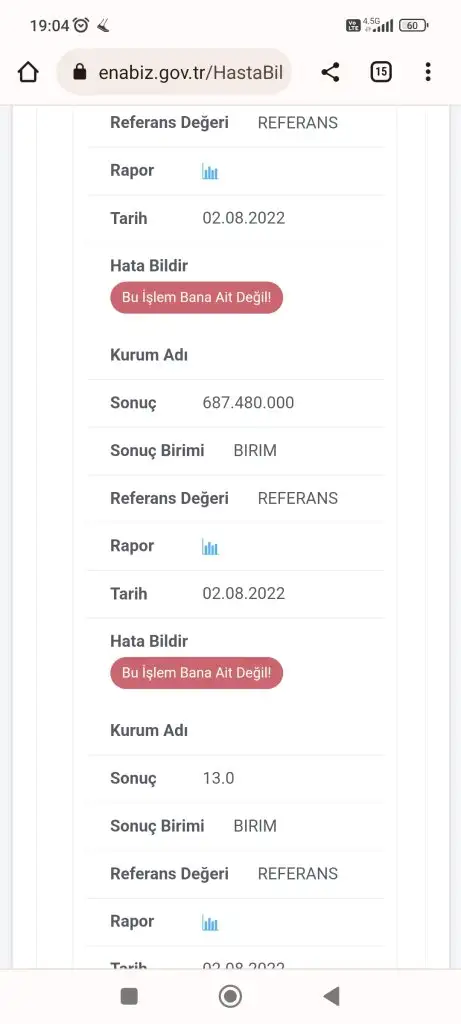Tap the alarm clock status icon

coord(81,25)
